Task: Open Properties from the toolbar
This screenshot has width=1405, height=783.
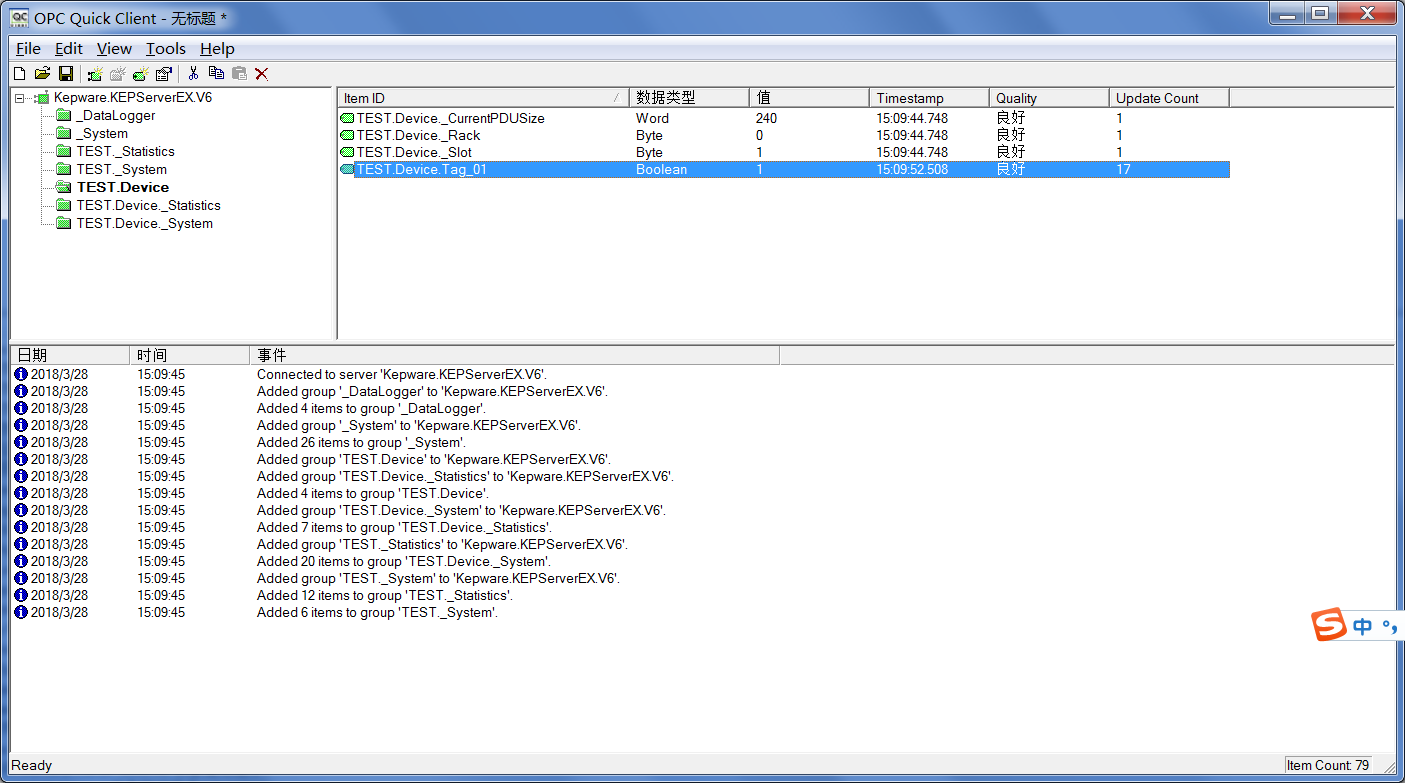Action: (x=164, y=73)
